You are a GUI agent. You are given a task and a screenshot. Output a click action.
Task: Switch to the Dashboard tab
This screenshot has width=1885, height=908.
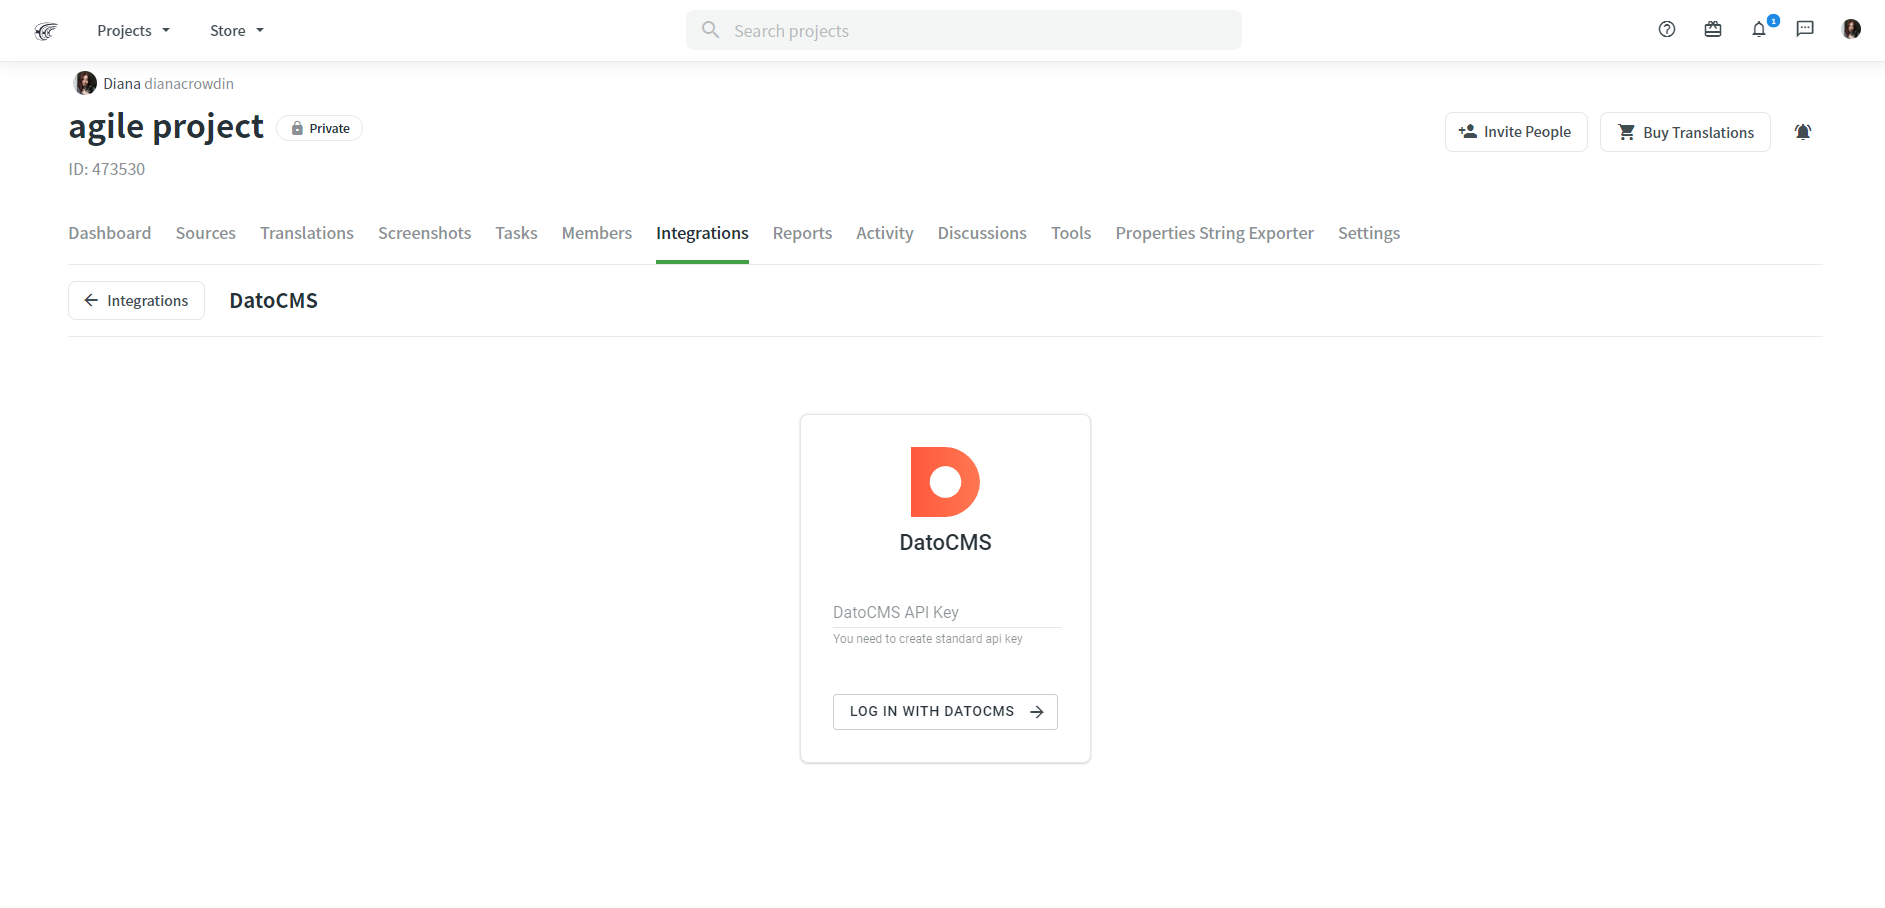[110, 233]
